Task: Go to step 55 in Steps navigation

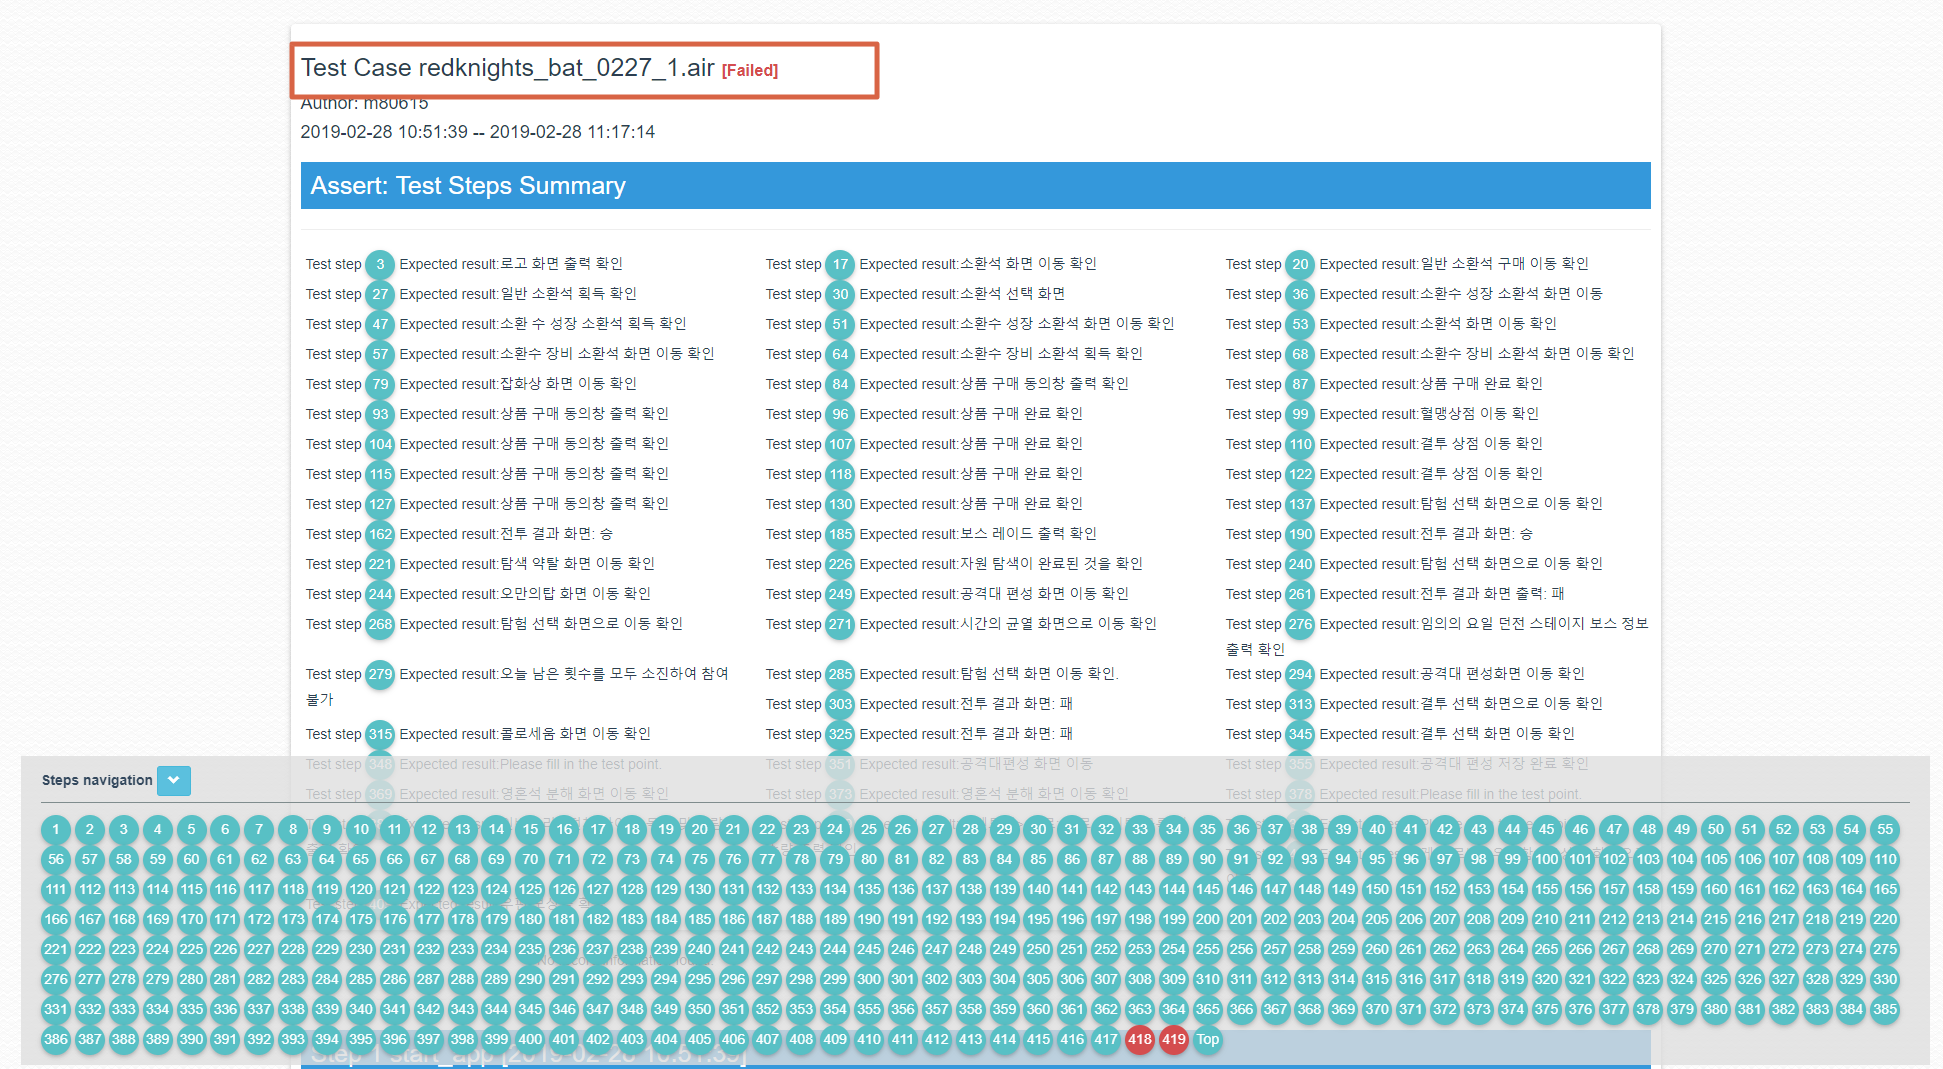Action: (x=1885, y=829)
